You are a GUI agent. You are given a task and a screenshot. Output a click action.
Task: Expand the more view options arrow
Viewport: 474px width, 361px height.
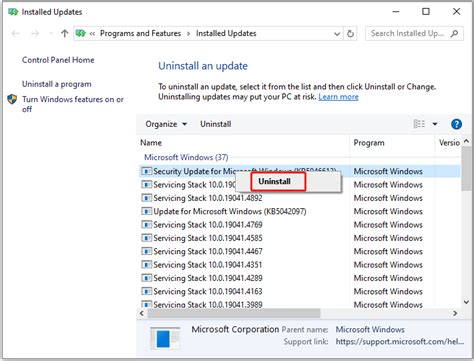(435, 124)
